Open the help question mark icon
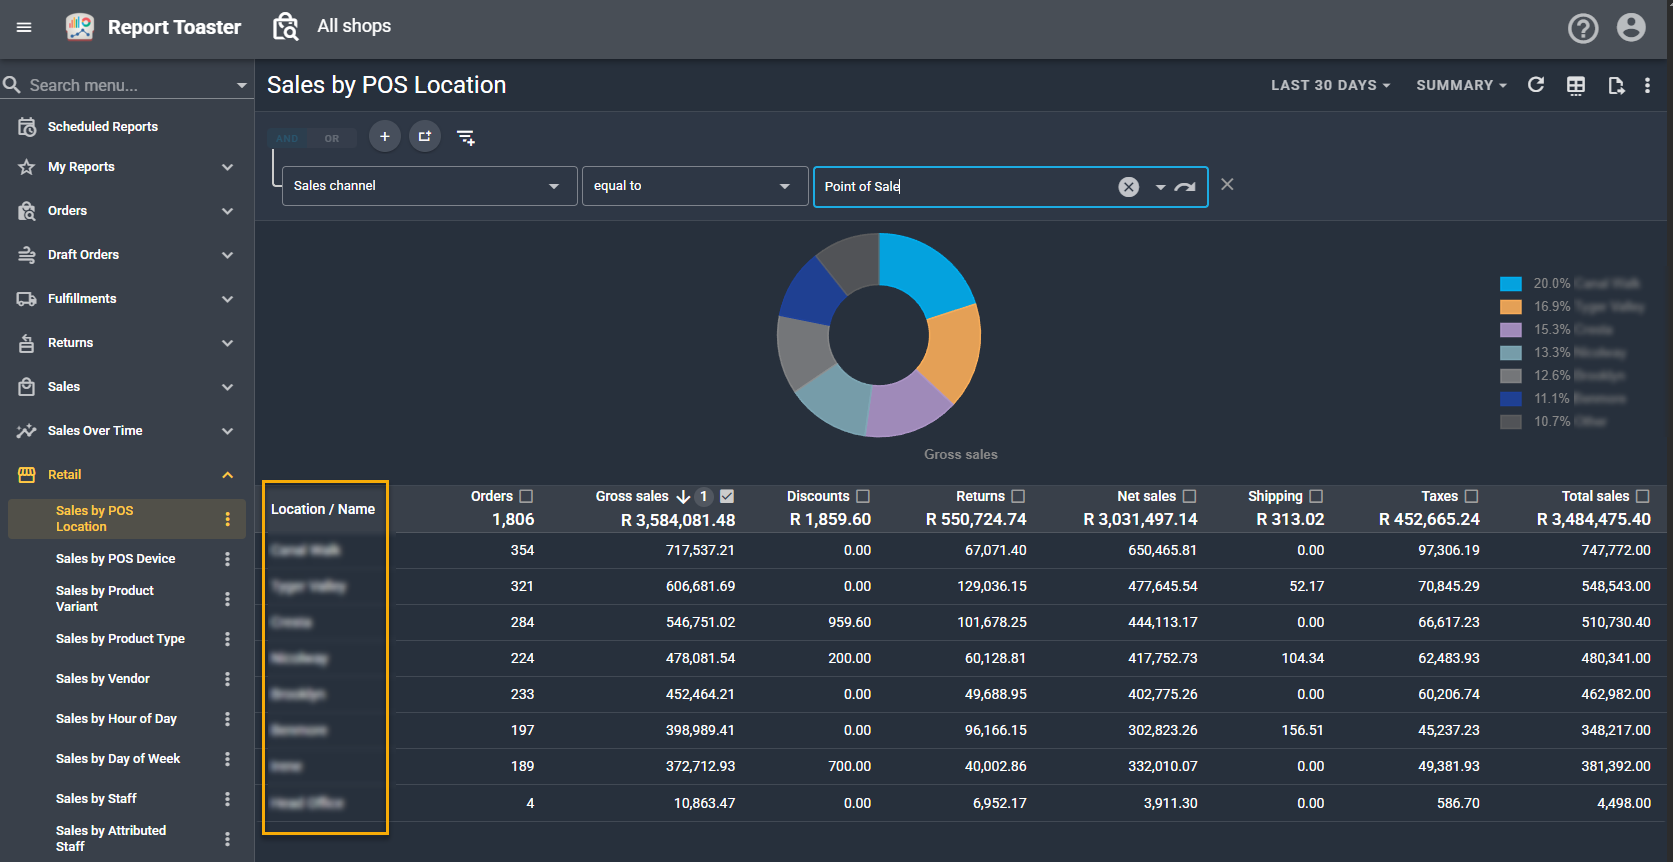This screenshot has height=862, width=1673. tap(1582, 28)
